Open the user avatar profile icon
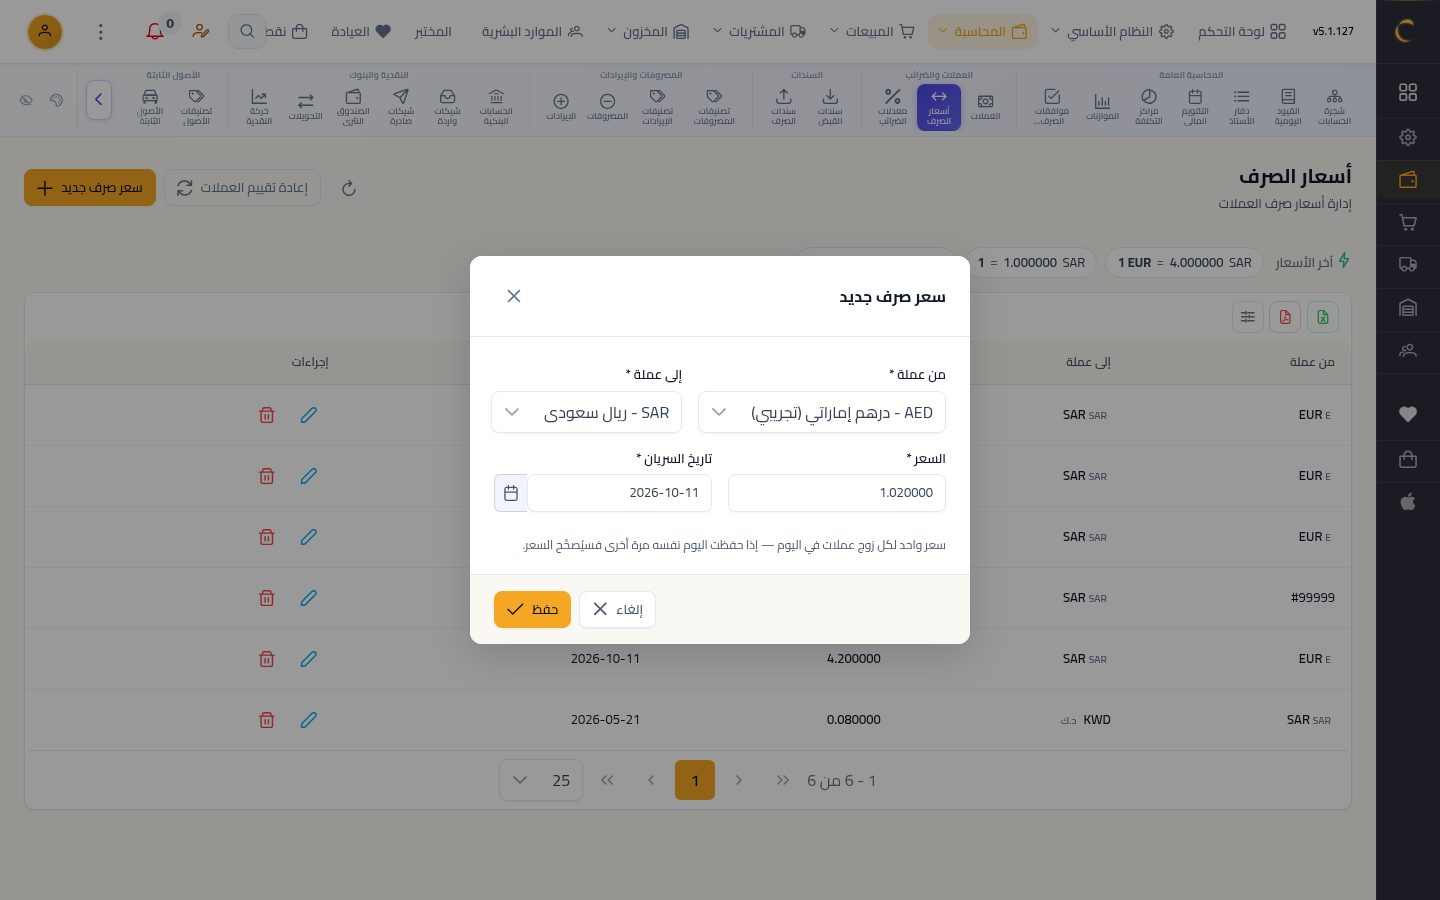Image resolution: width=1440 pixels, height=900 pixels. point(45,32)
